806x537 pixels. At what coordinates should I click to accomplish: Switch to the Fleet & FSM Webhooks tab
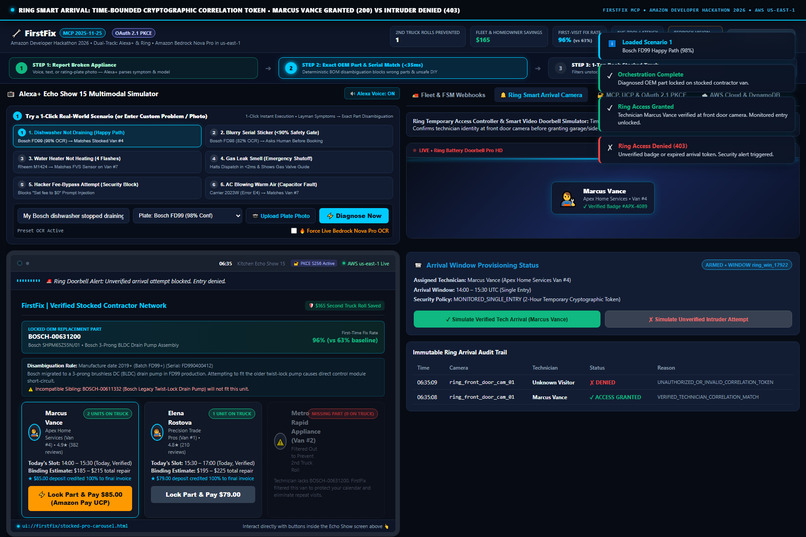pyautogui.click(x=449, y=95)
